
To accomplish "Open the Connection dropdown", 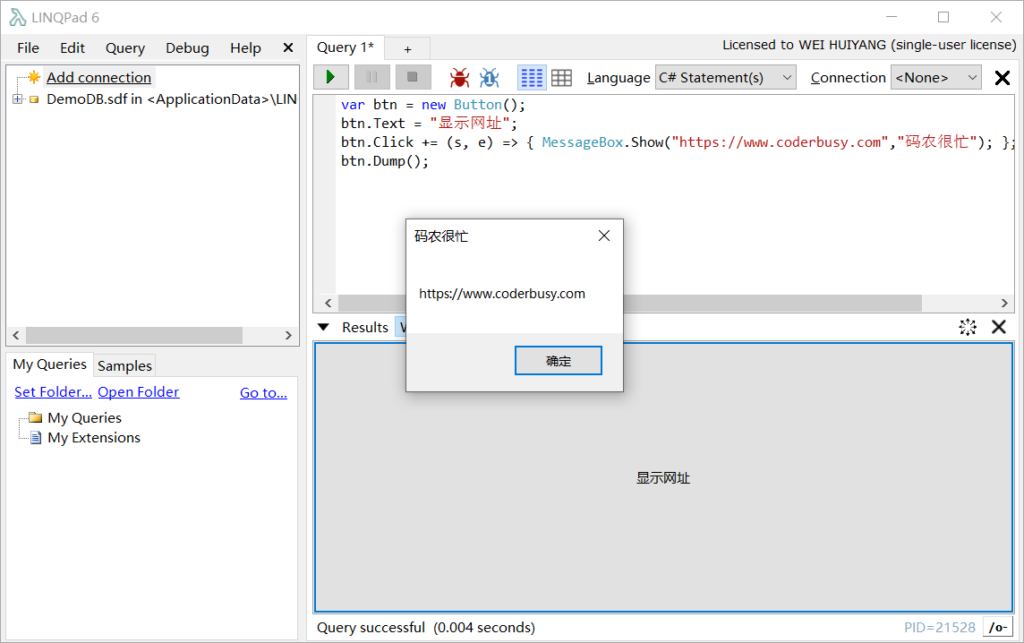I will point(935,78).
